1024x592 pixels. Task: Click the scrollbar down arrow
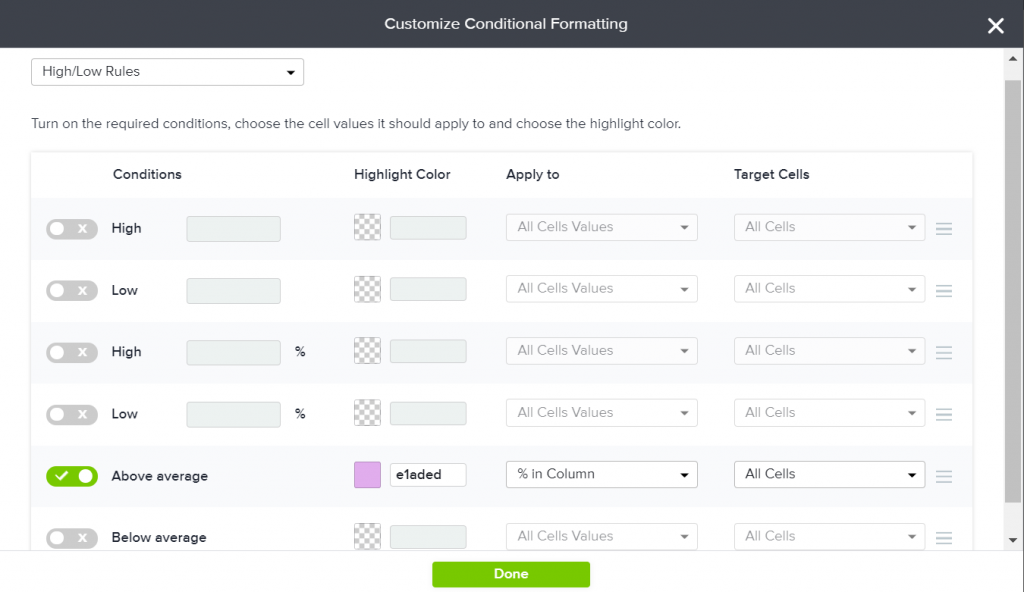(x=1013, y=540)
